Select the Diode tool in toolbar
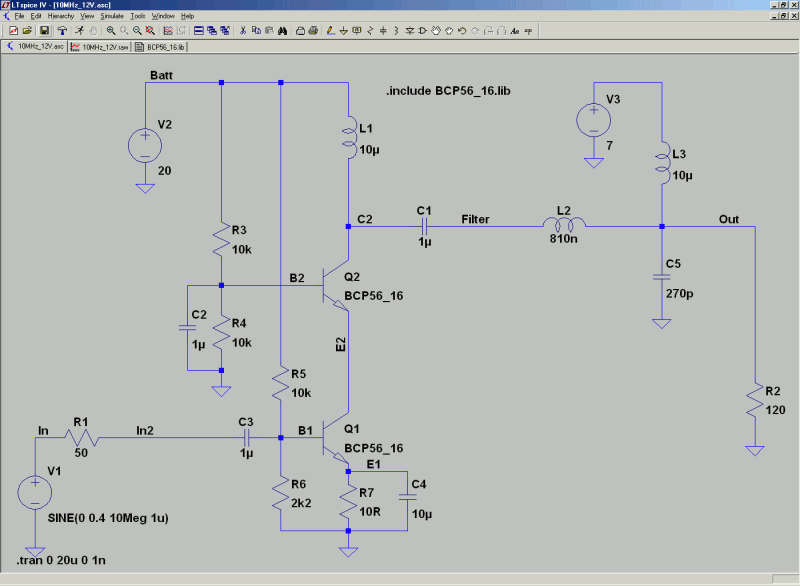 410,31
